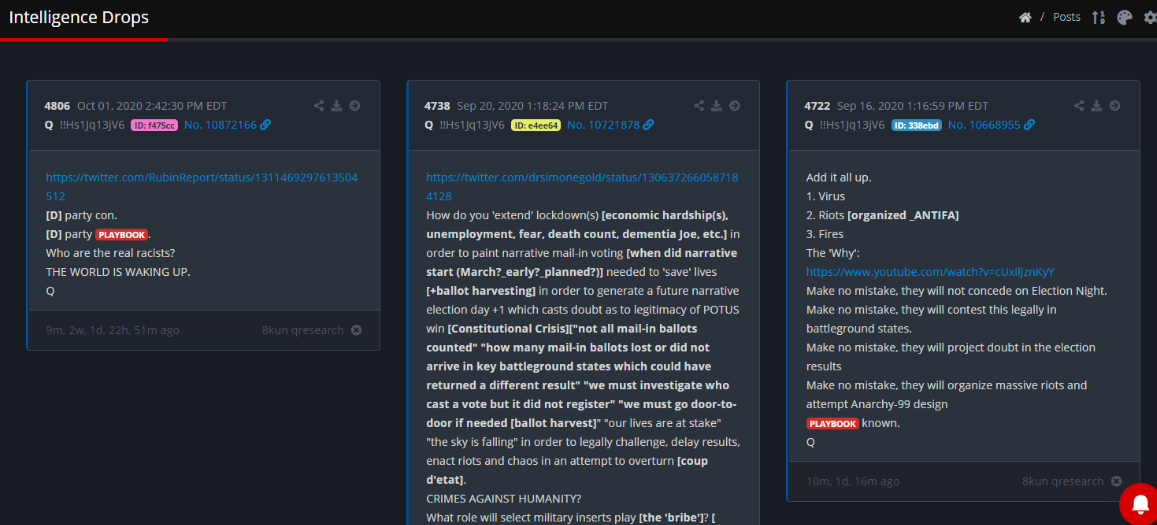Screen dimensions: 1157x525
Task: Download post 4738
Action: (716, 106)
